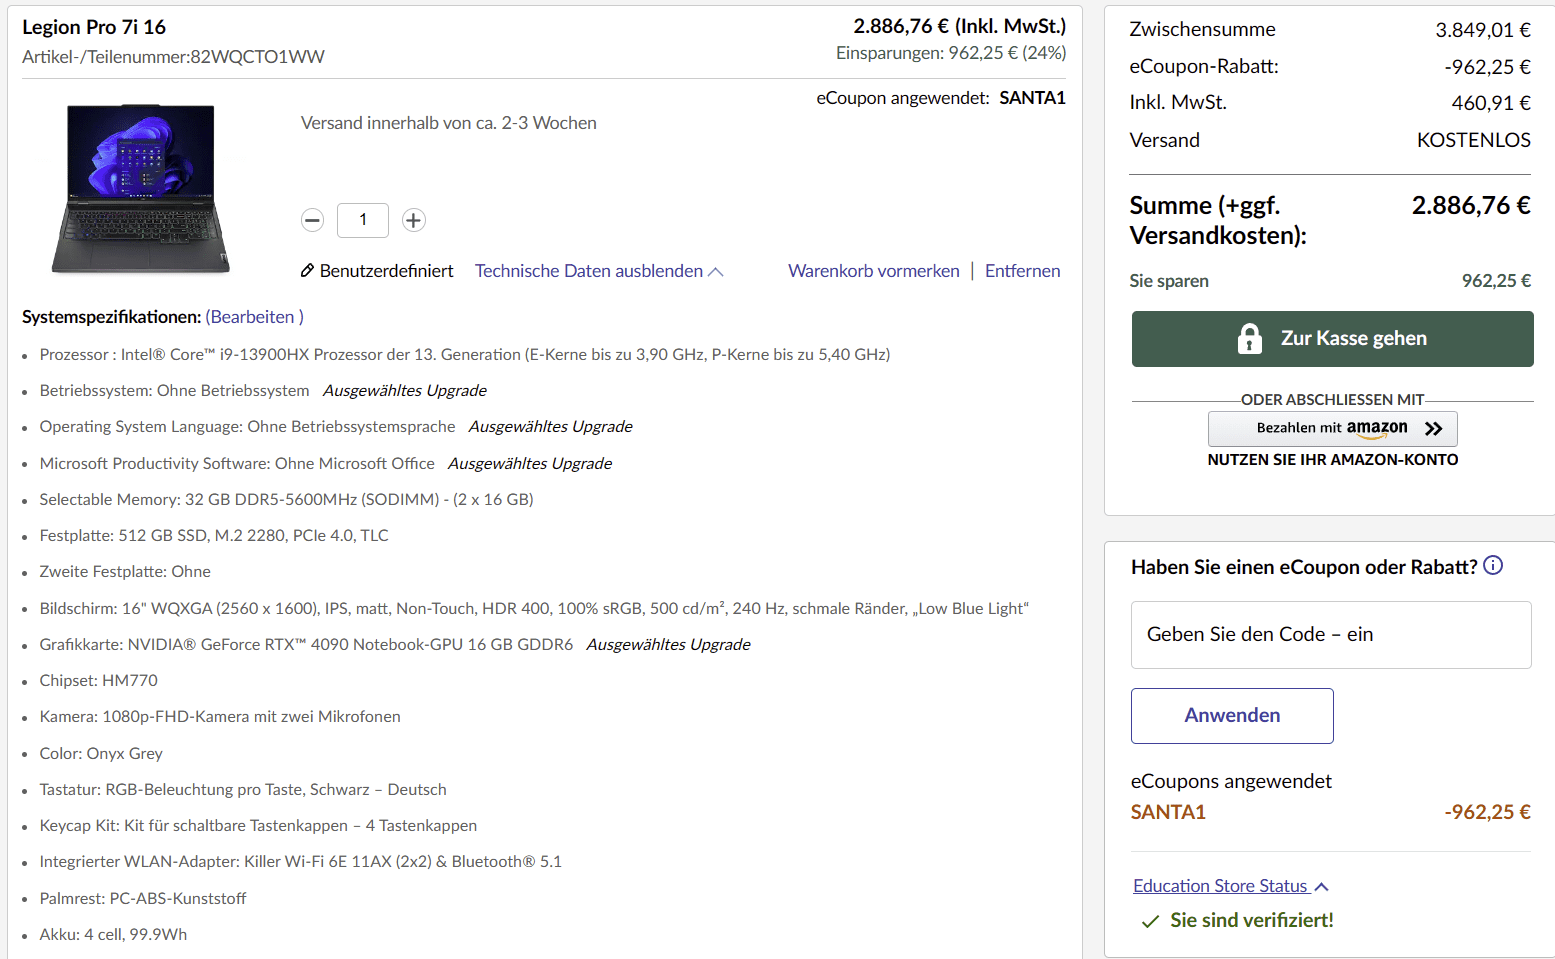1555x959 pixels.
Task: Increase quantity with the plus icon
Action: pyautogui.click(x=414, y=220)
